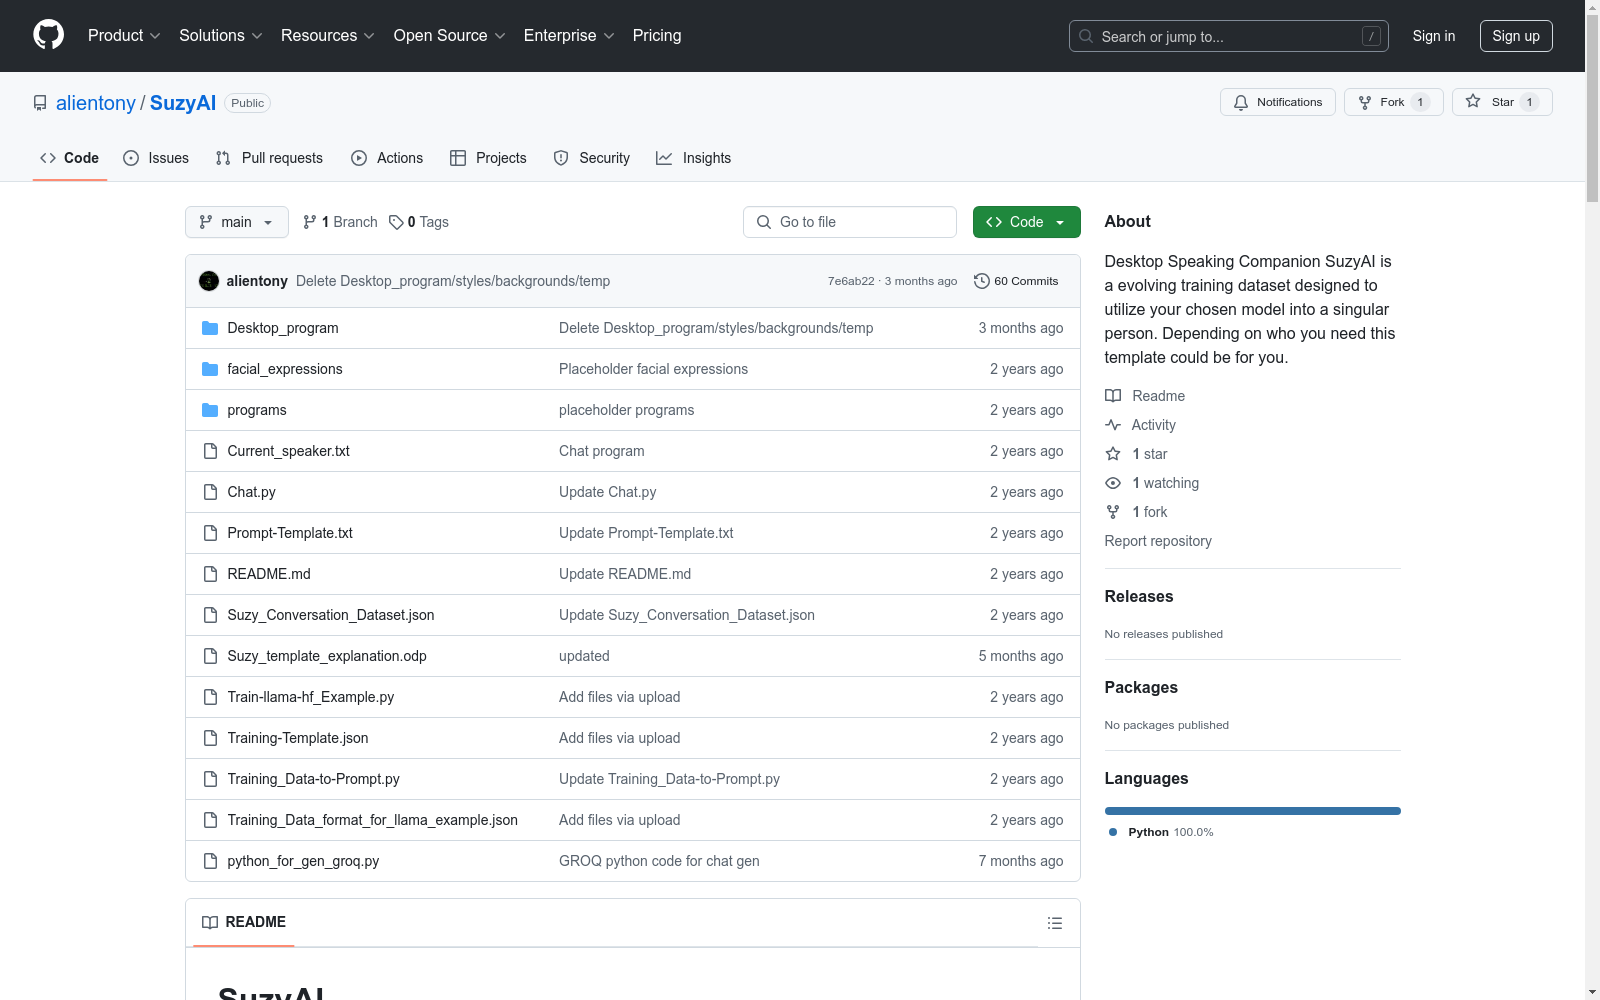Open the Projects tab
This screenshot has width=1600, height=1000.
point(488,158)
